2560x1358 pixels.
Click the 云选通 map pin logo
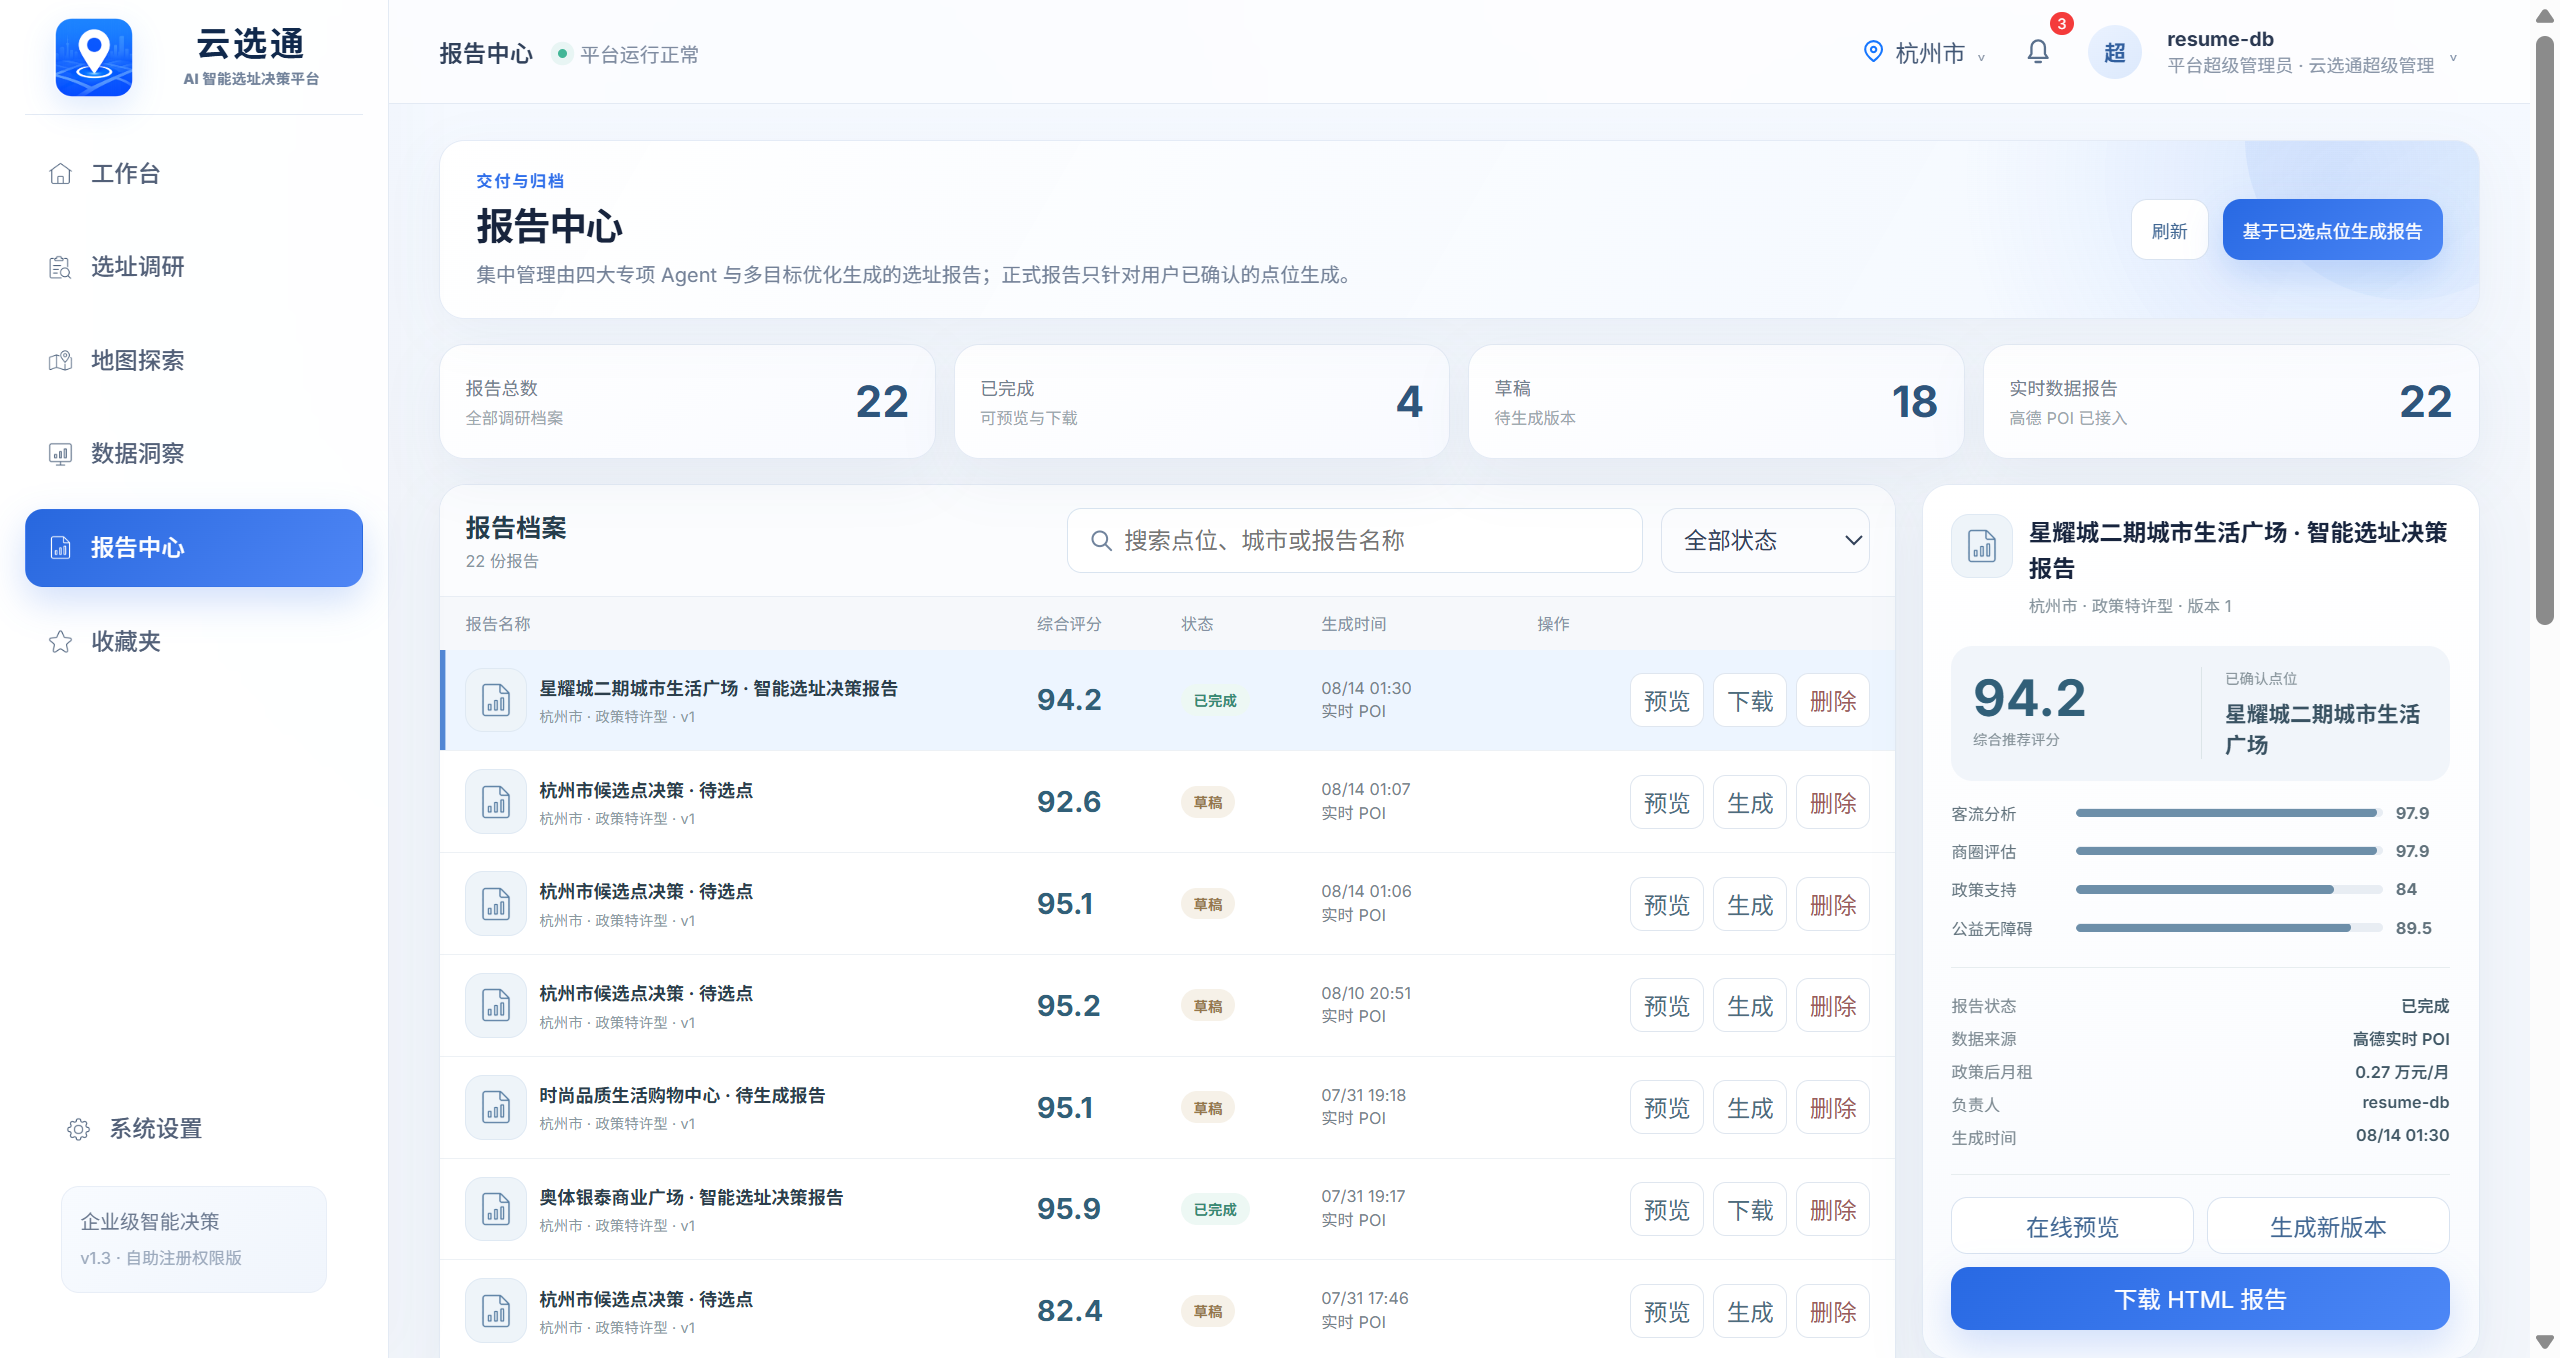(x=94, y=57)
